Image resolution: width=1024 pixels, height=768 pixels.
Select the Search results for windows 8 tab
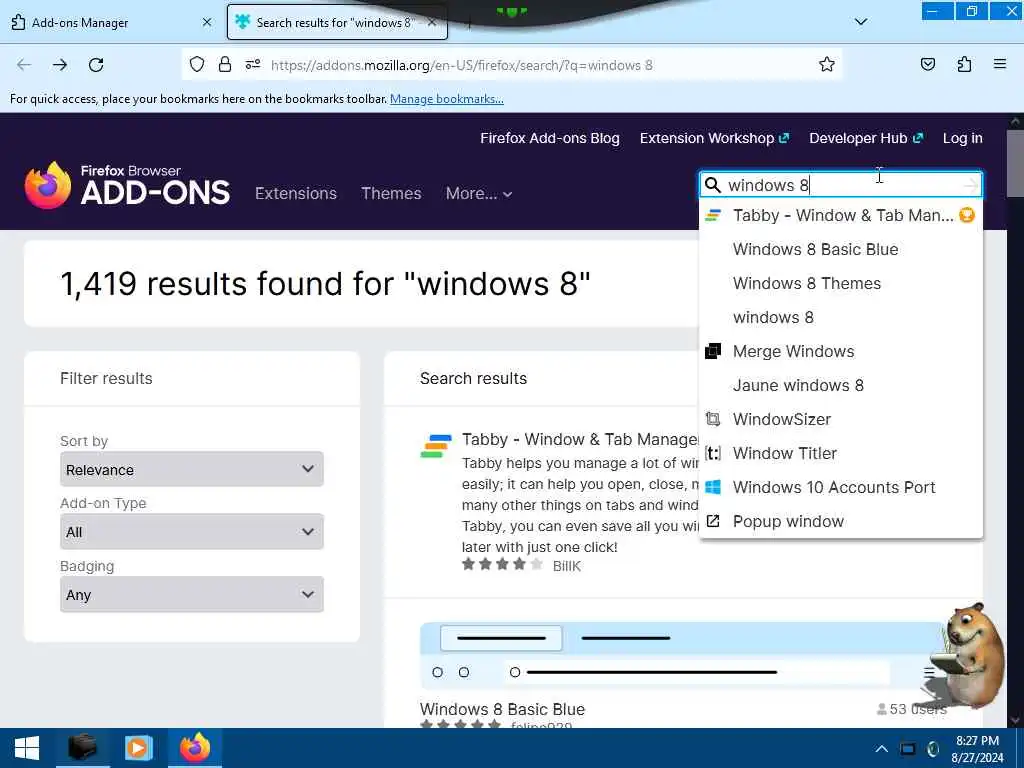337,22
